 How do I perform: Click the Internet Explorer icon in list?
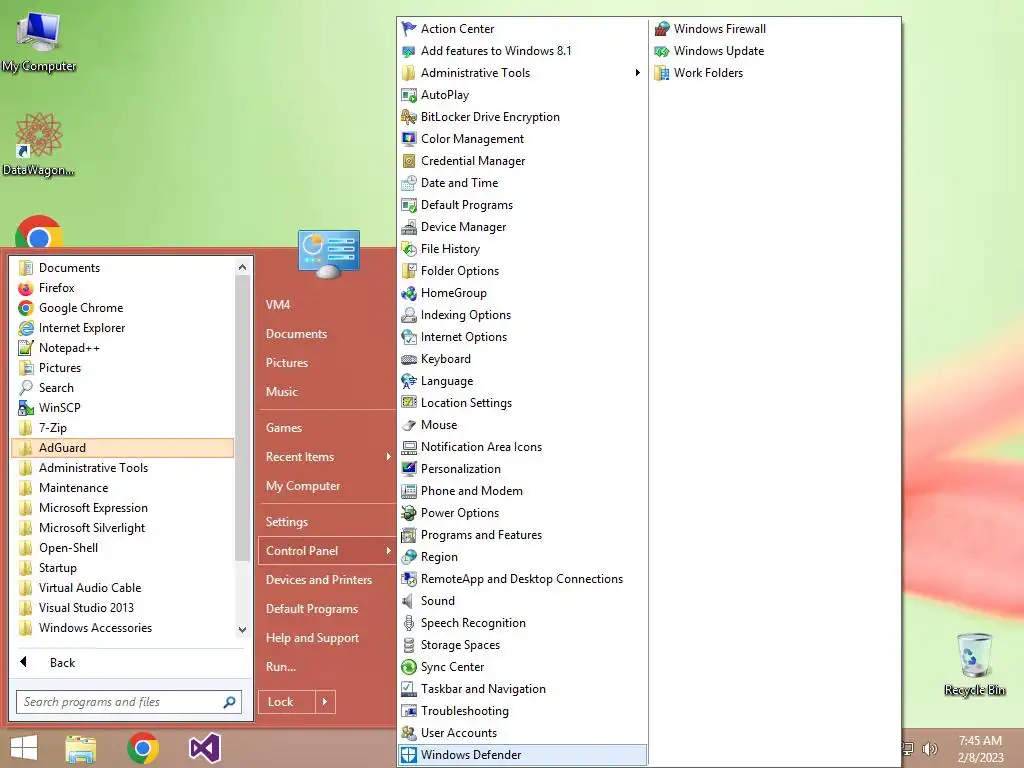26,328
